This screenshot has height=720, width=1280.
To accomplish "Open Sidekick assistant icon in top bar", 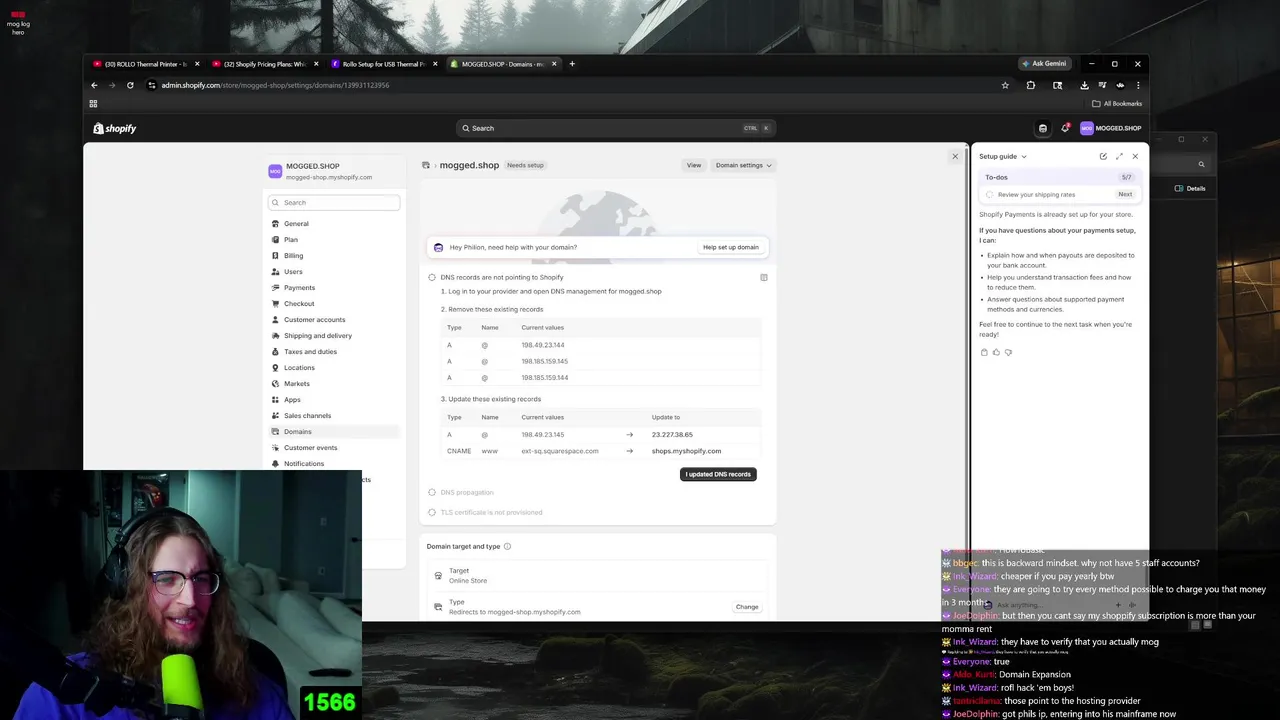I will [1043, 128].
